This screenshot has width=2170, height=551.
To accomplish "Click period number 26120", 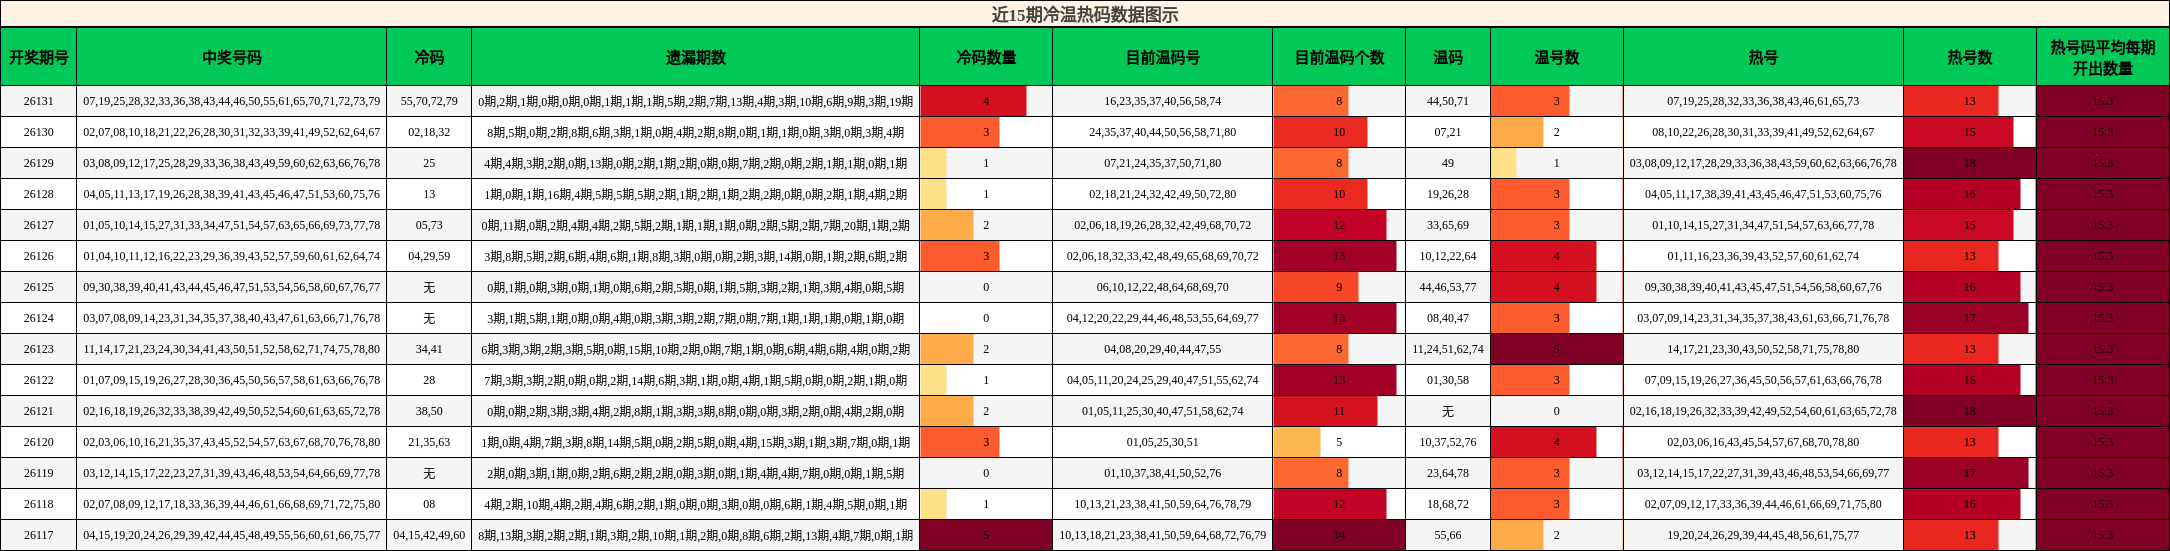I will coord(38,442).
